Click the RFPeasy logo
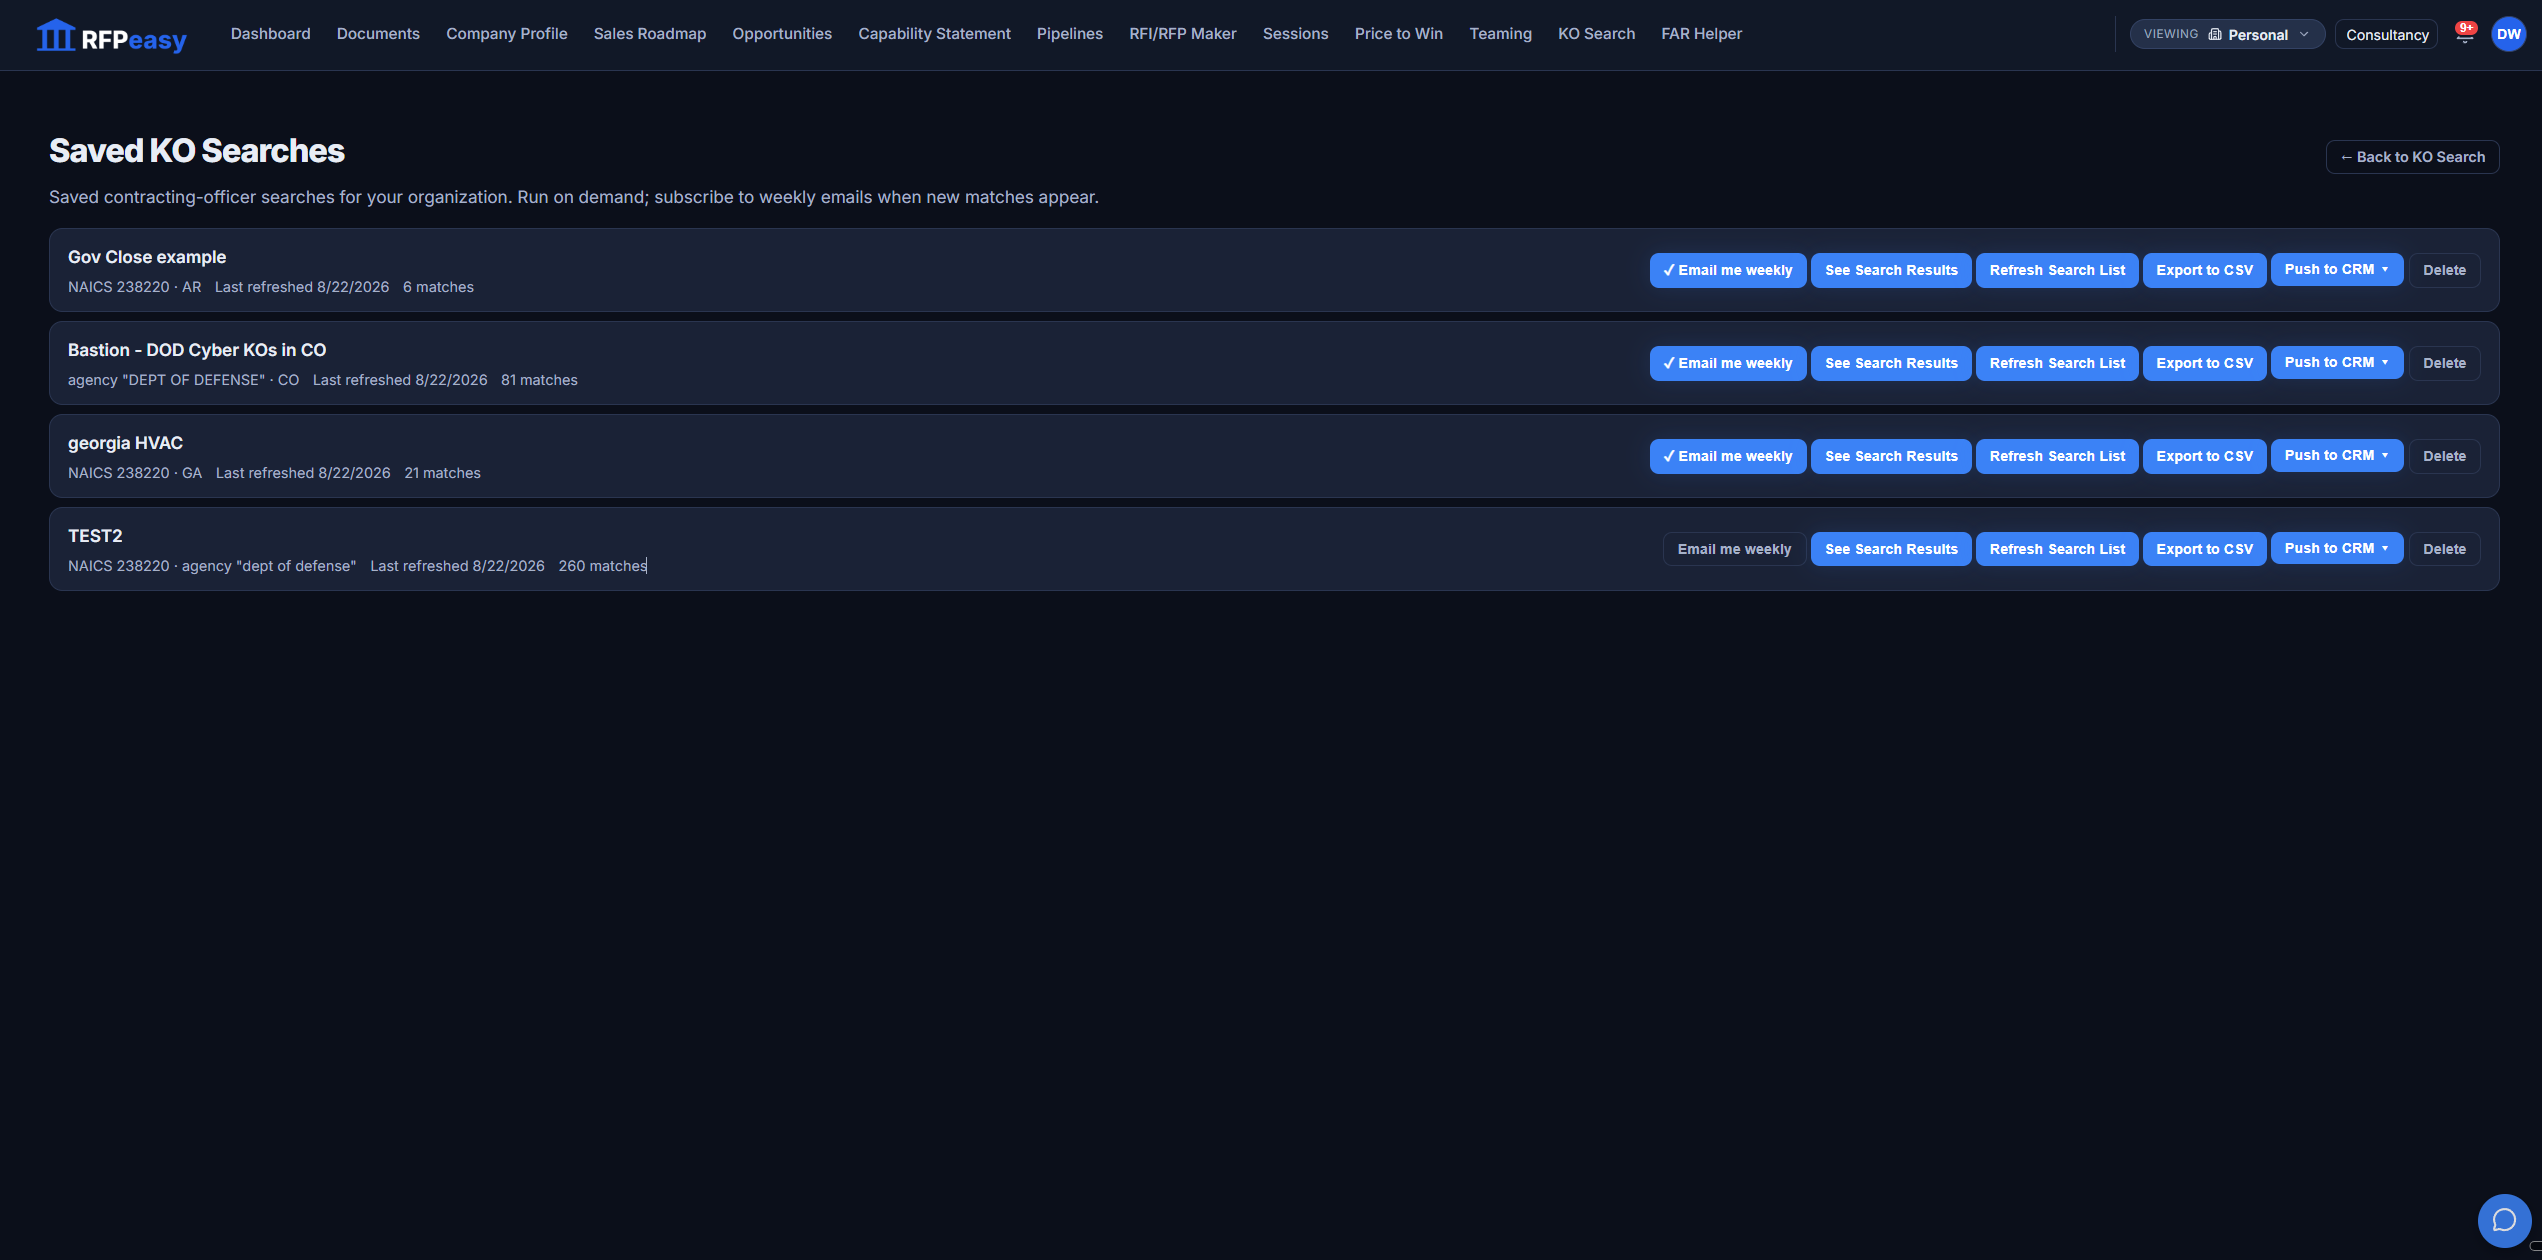Viewport: 2542px width, 1260px height. click(111, 37)
